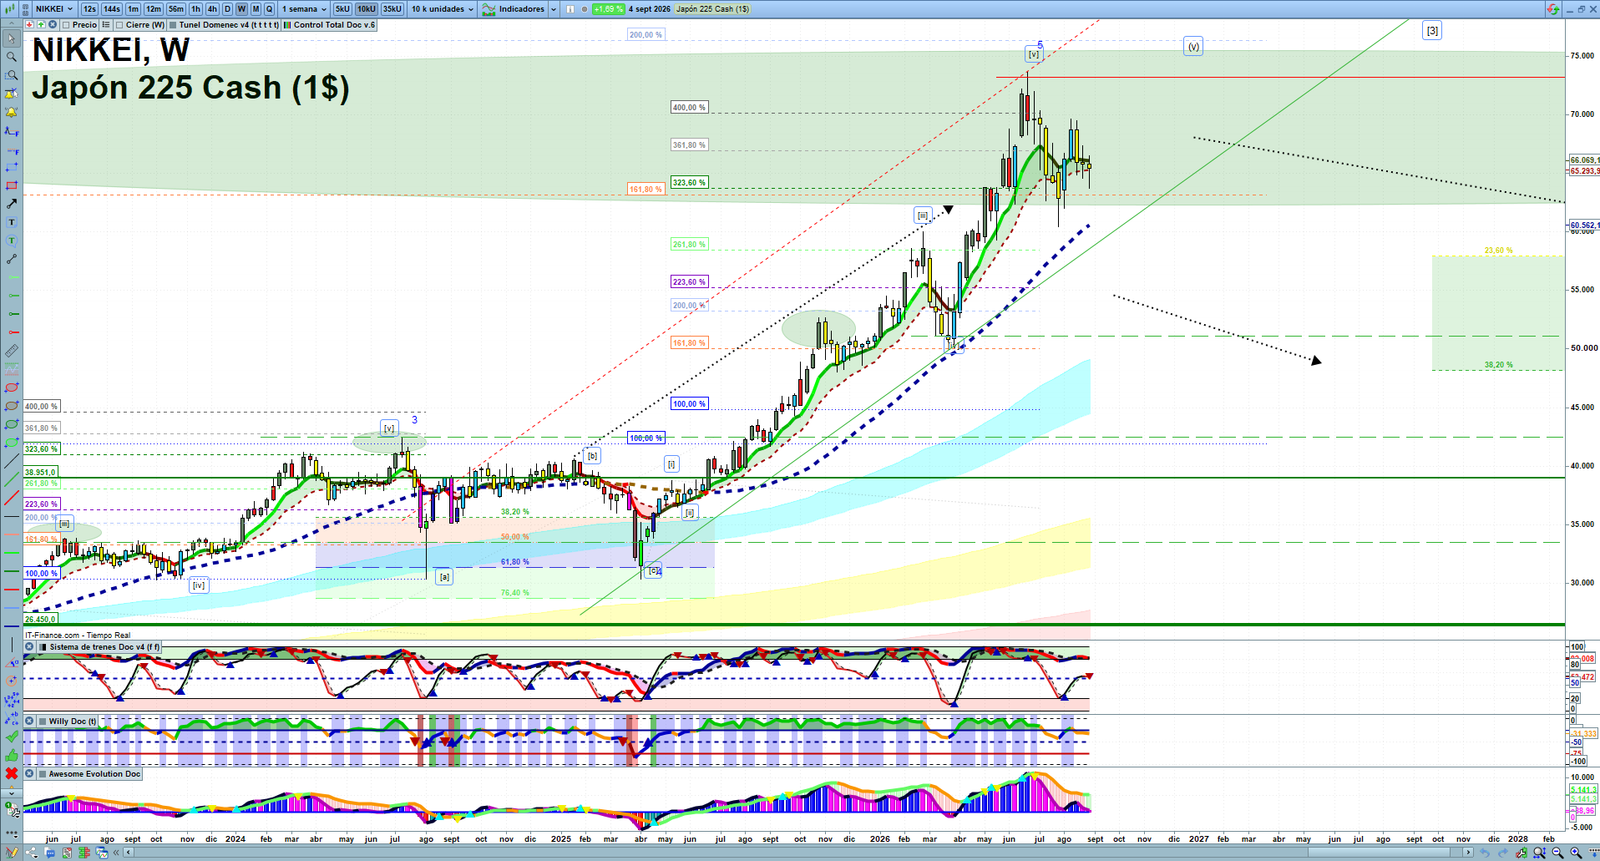Select the alert bell with cursor tool
1600x861 pixels.
click(12, 94)
